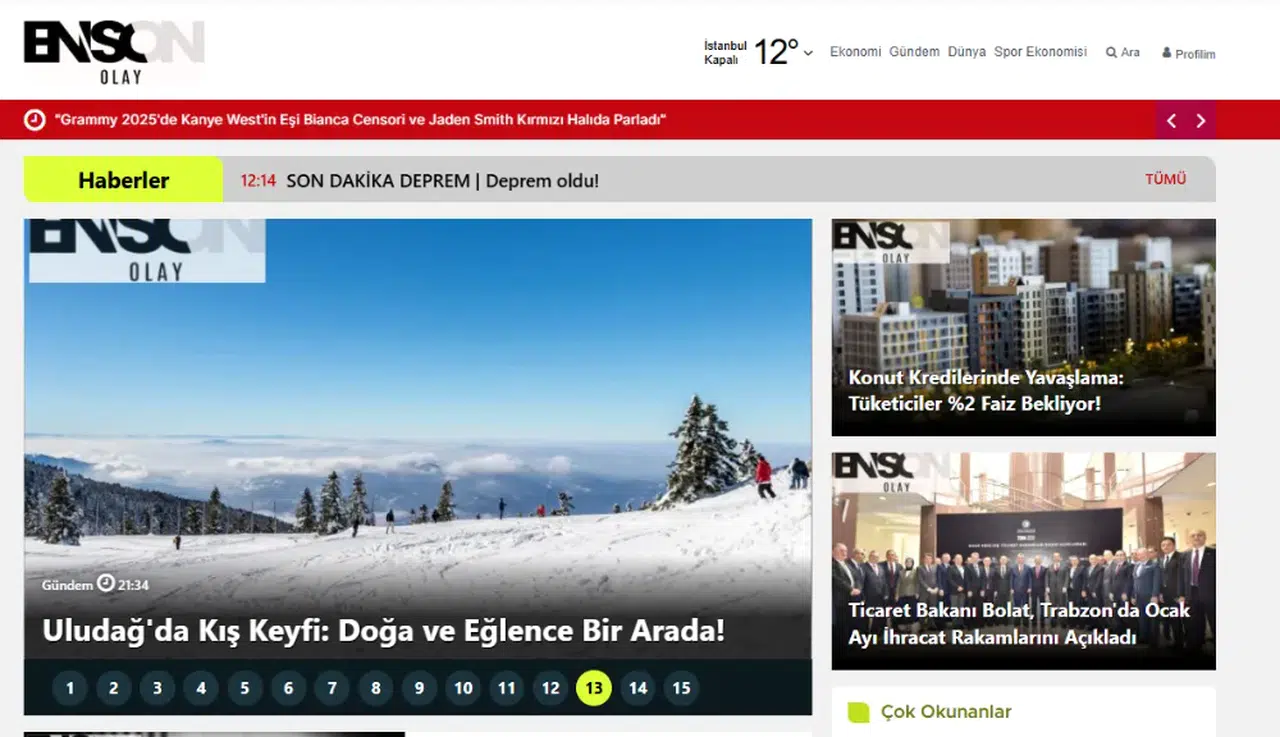Click TÜMÜ to view all news
The image size is (1280, 737).
point(1165,180)
